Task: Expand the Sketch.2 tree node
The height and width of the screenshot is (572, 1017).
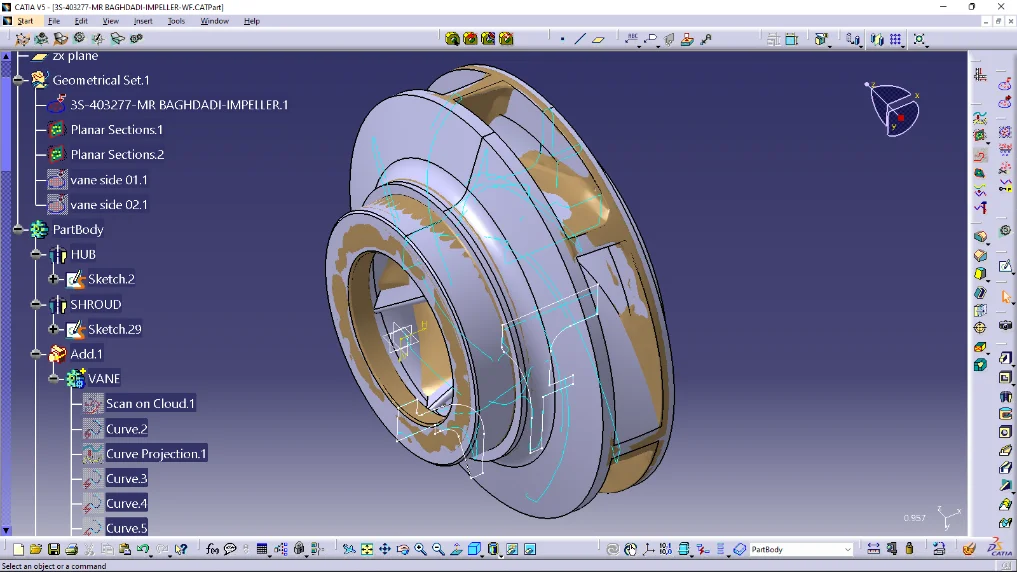Action: [54, 279]
